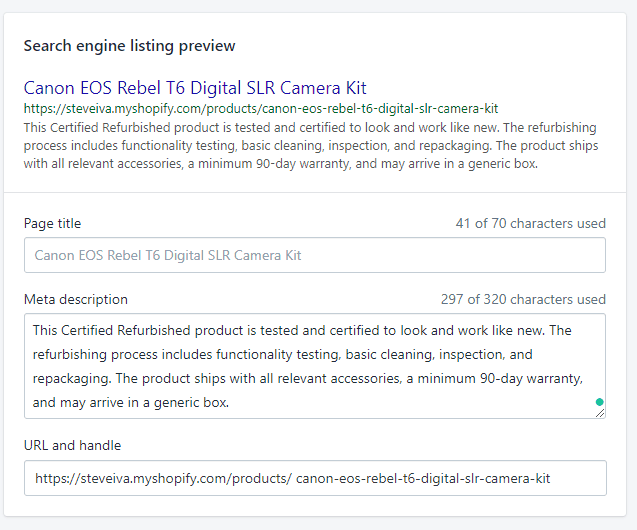Click the 297 of 320 characters used counter
This screenshot has width=637, height=530.
[x=523, y=299]
